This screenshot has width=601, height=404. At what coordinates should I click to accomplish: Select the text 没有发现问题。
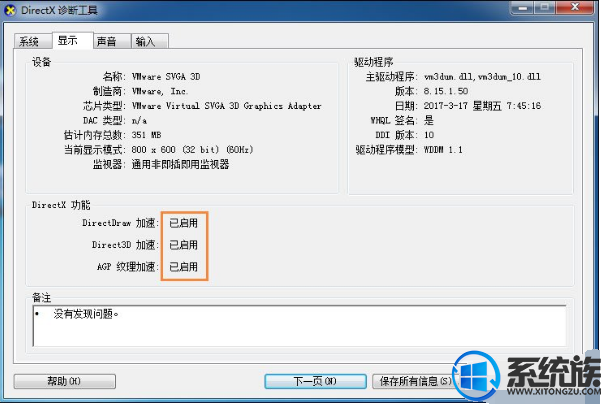click(x=86, y=314)
